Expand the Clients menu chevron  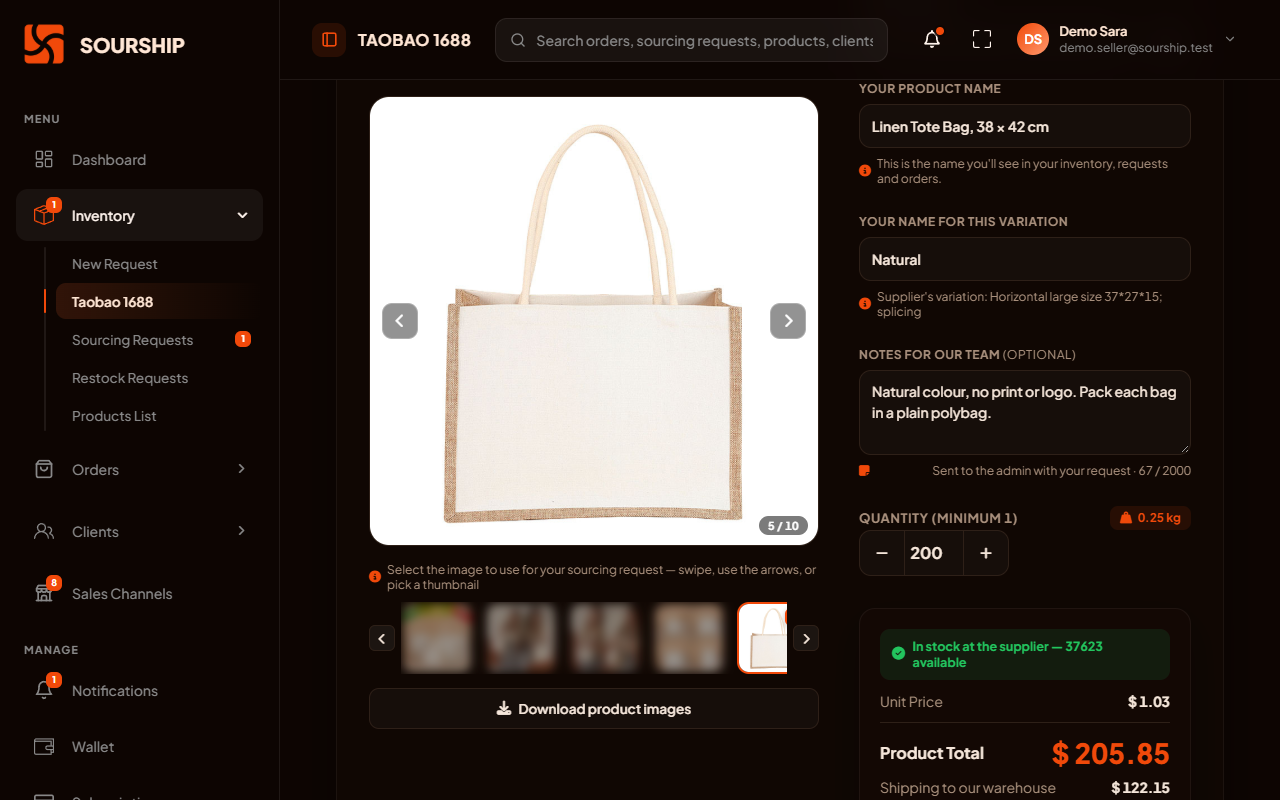[241, 531]
